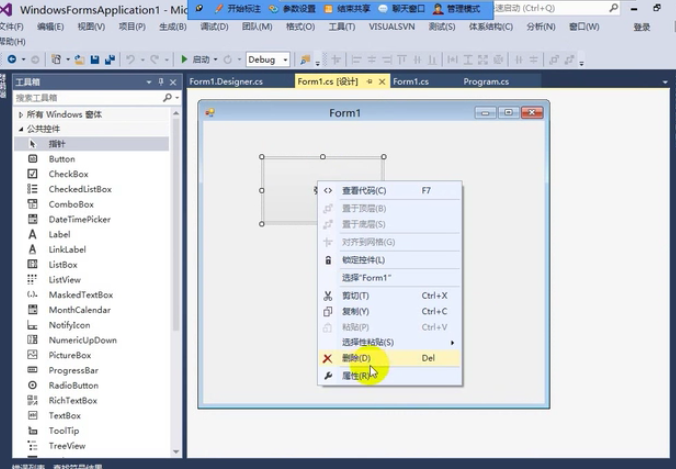The height and width of the screenshot is (469, 676).
Task: Open the 启动 button dropdown arrow
Action: tap(215, 59)
